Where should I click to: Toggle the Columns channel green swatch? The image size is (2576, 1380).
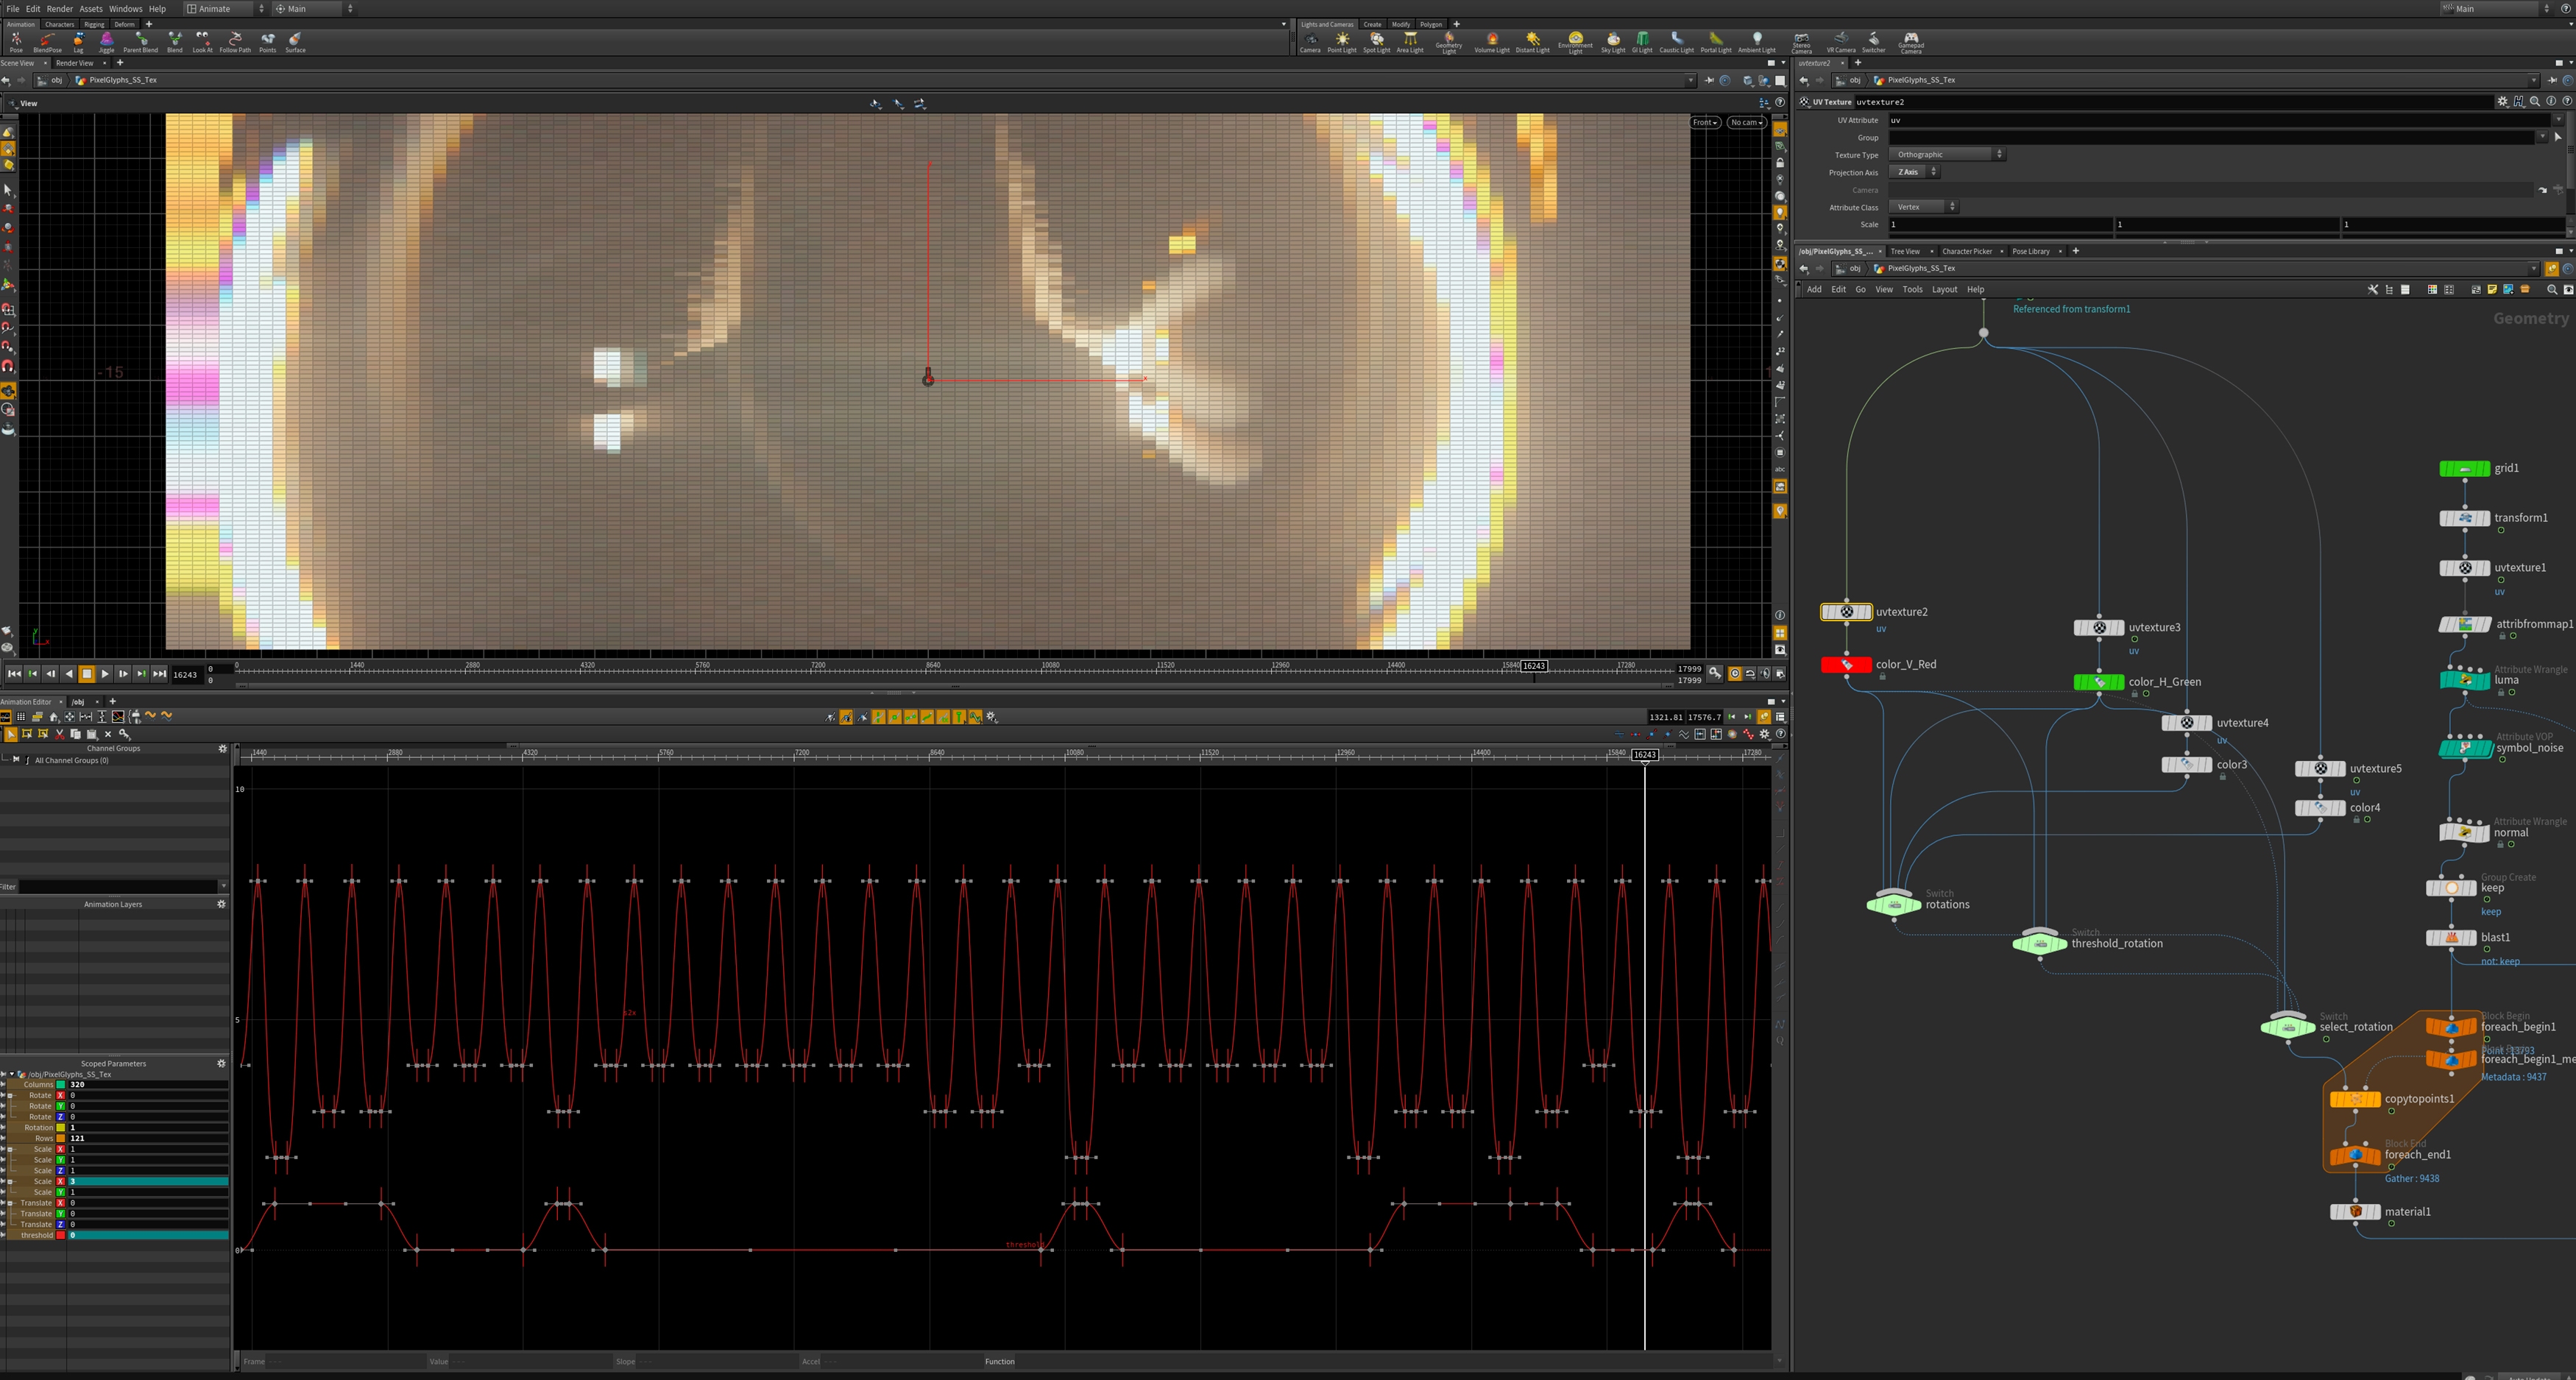click(x=60, y=1084)
